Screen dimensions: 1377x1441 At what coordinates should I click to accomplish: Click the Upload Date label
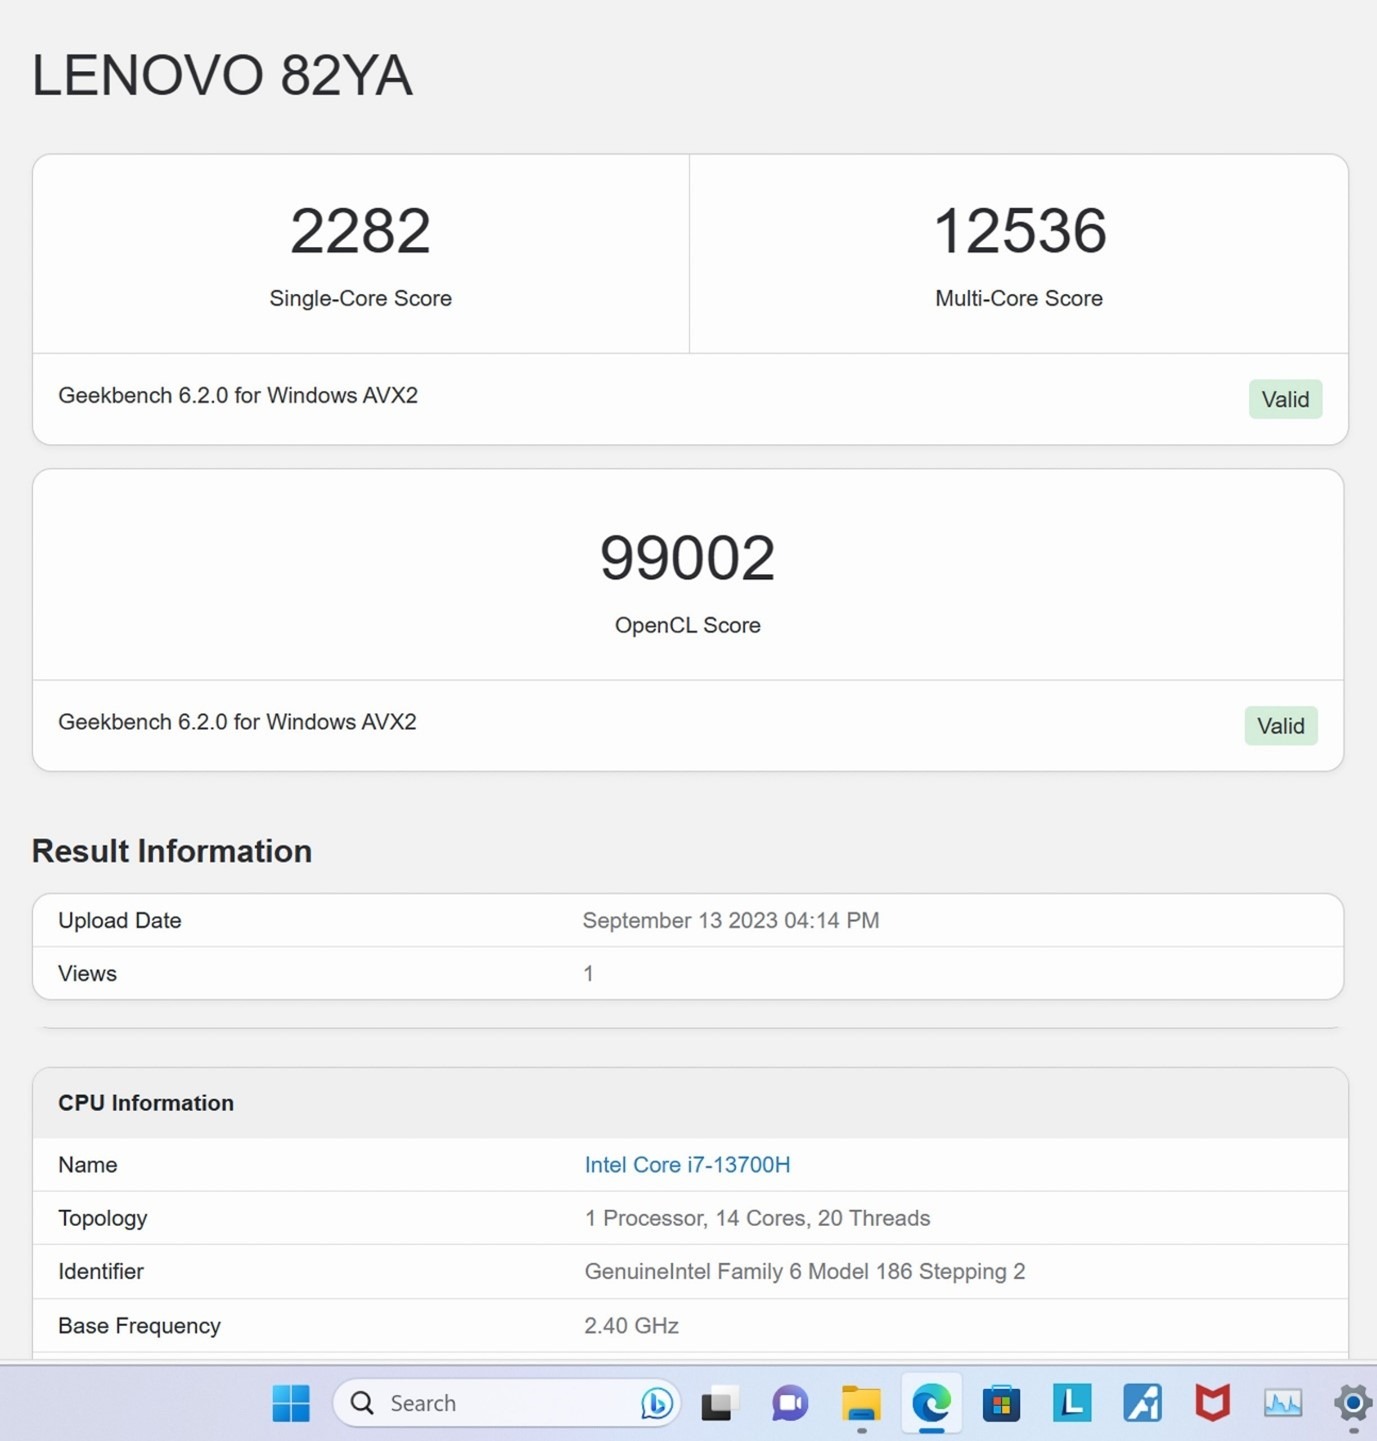coord(120,921)
